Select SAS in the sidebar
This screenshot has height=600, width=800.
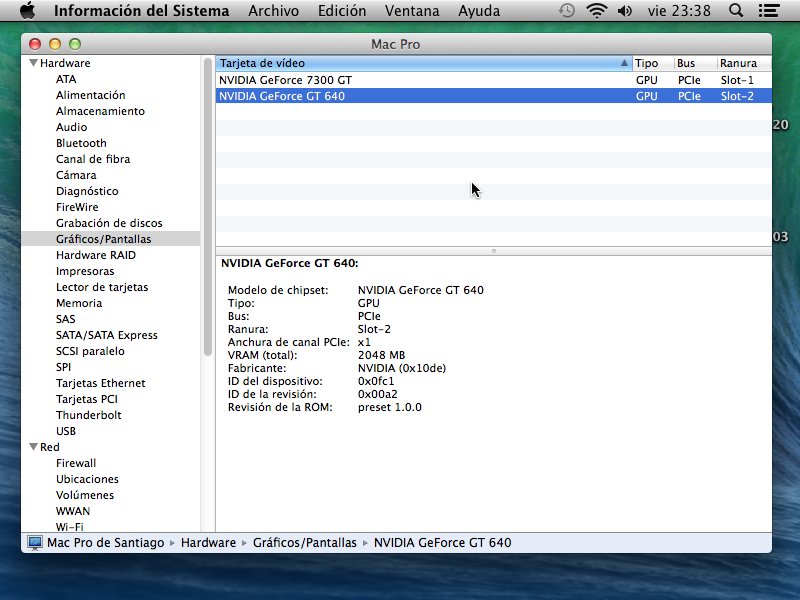(65, 319)
